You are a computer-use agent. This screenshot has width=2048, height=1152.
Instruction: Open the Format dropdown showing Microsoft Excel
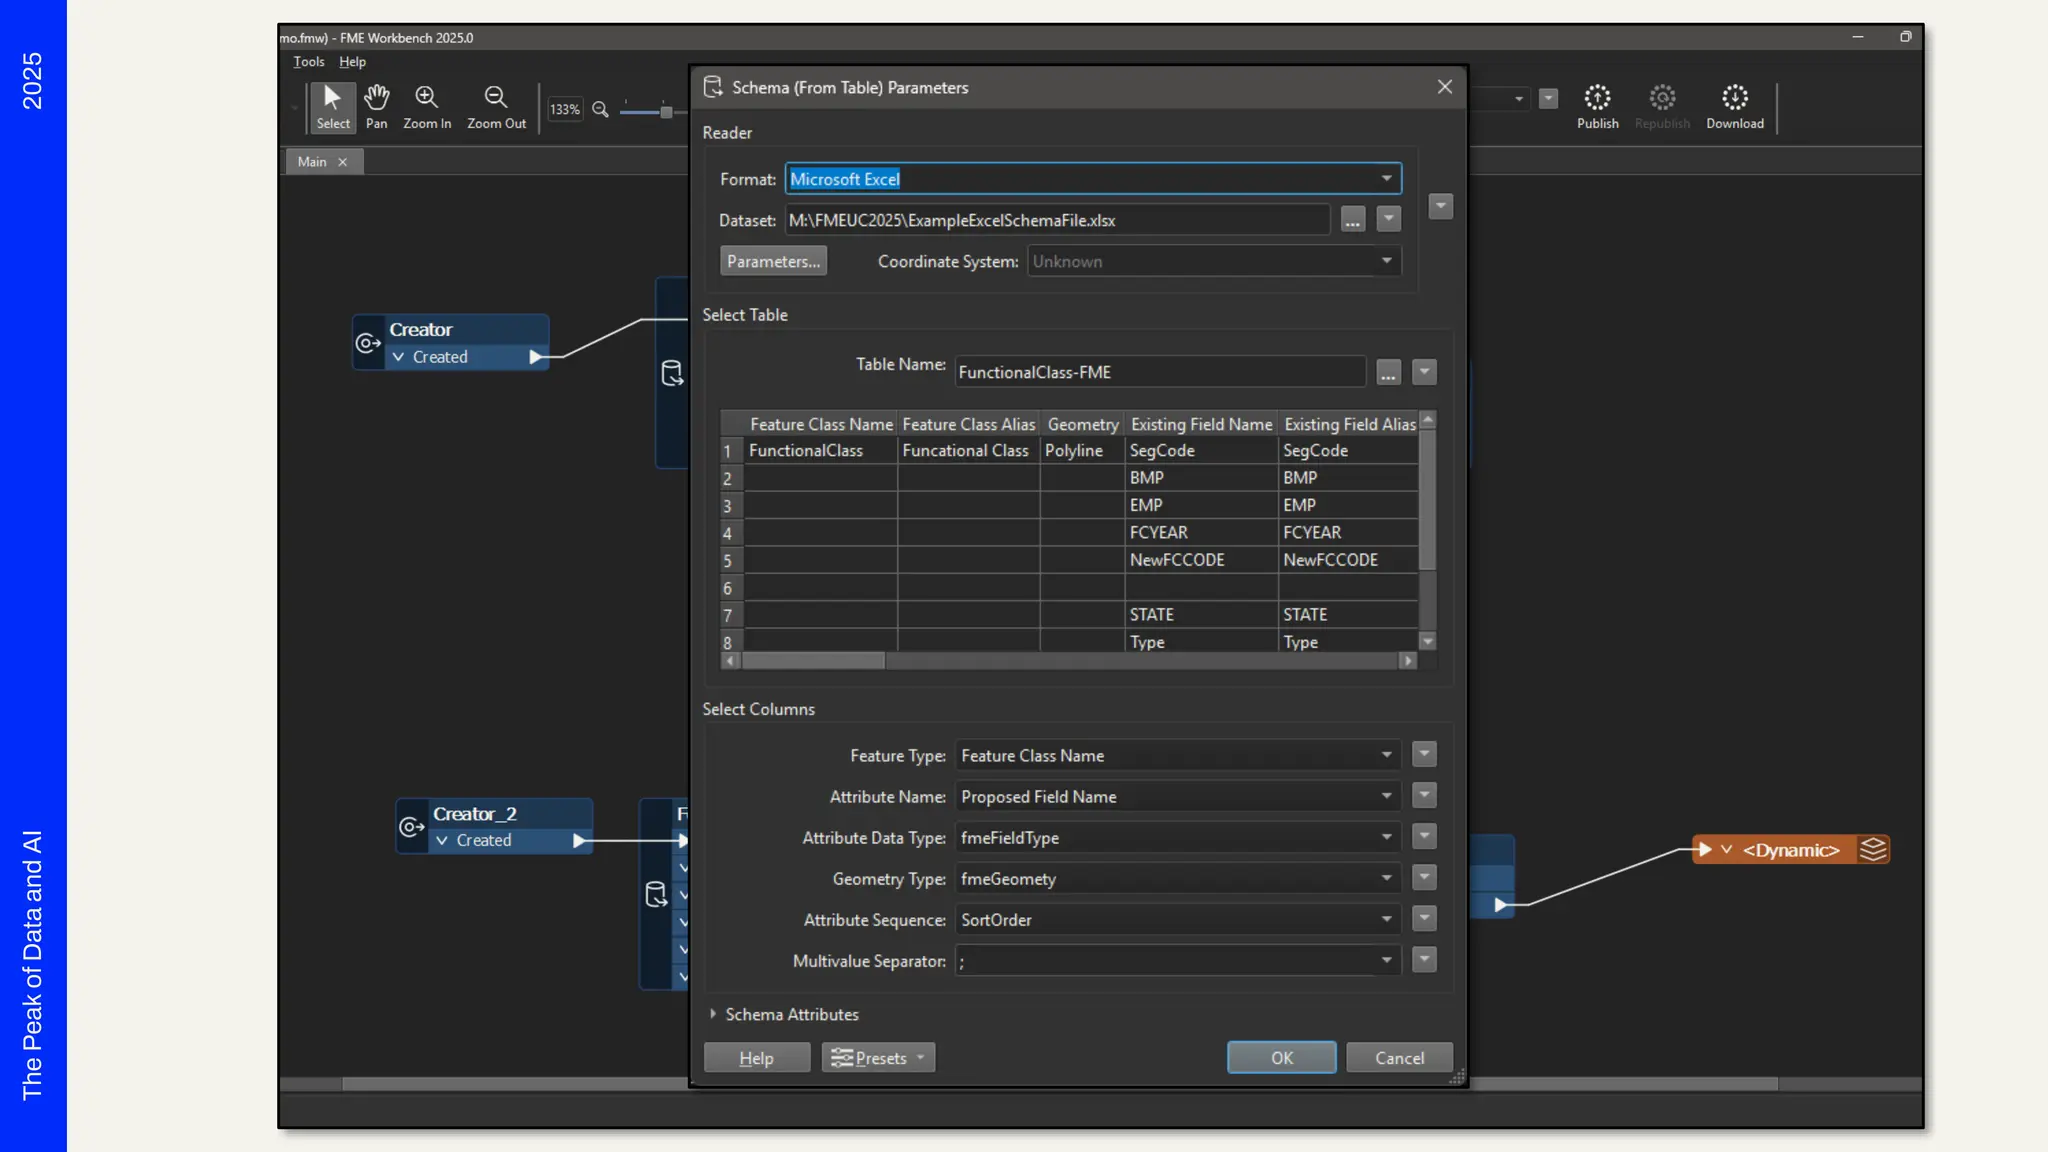click(1386, 179)
